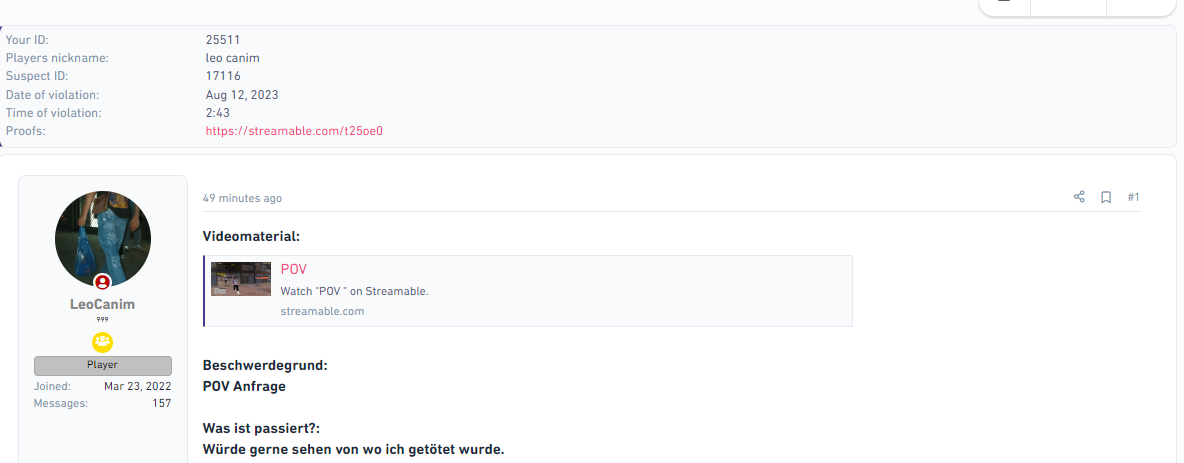Bookmark post #1 with the bookmark icon
Screen dimensions: 1184x463
[1106, 197]
